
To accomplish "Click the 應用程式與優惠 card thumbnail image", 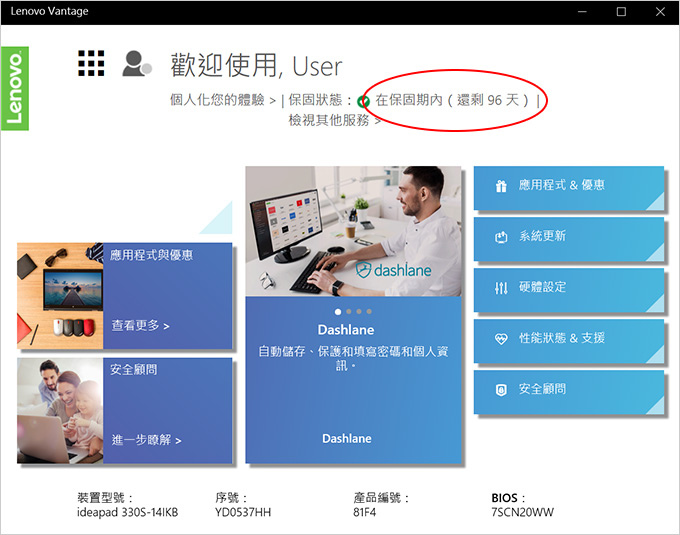I will 60,296.
